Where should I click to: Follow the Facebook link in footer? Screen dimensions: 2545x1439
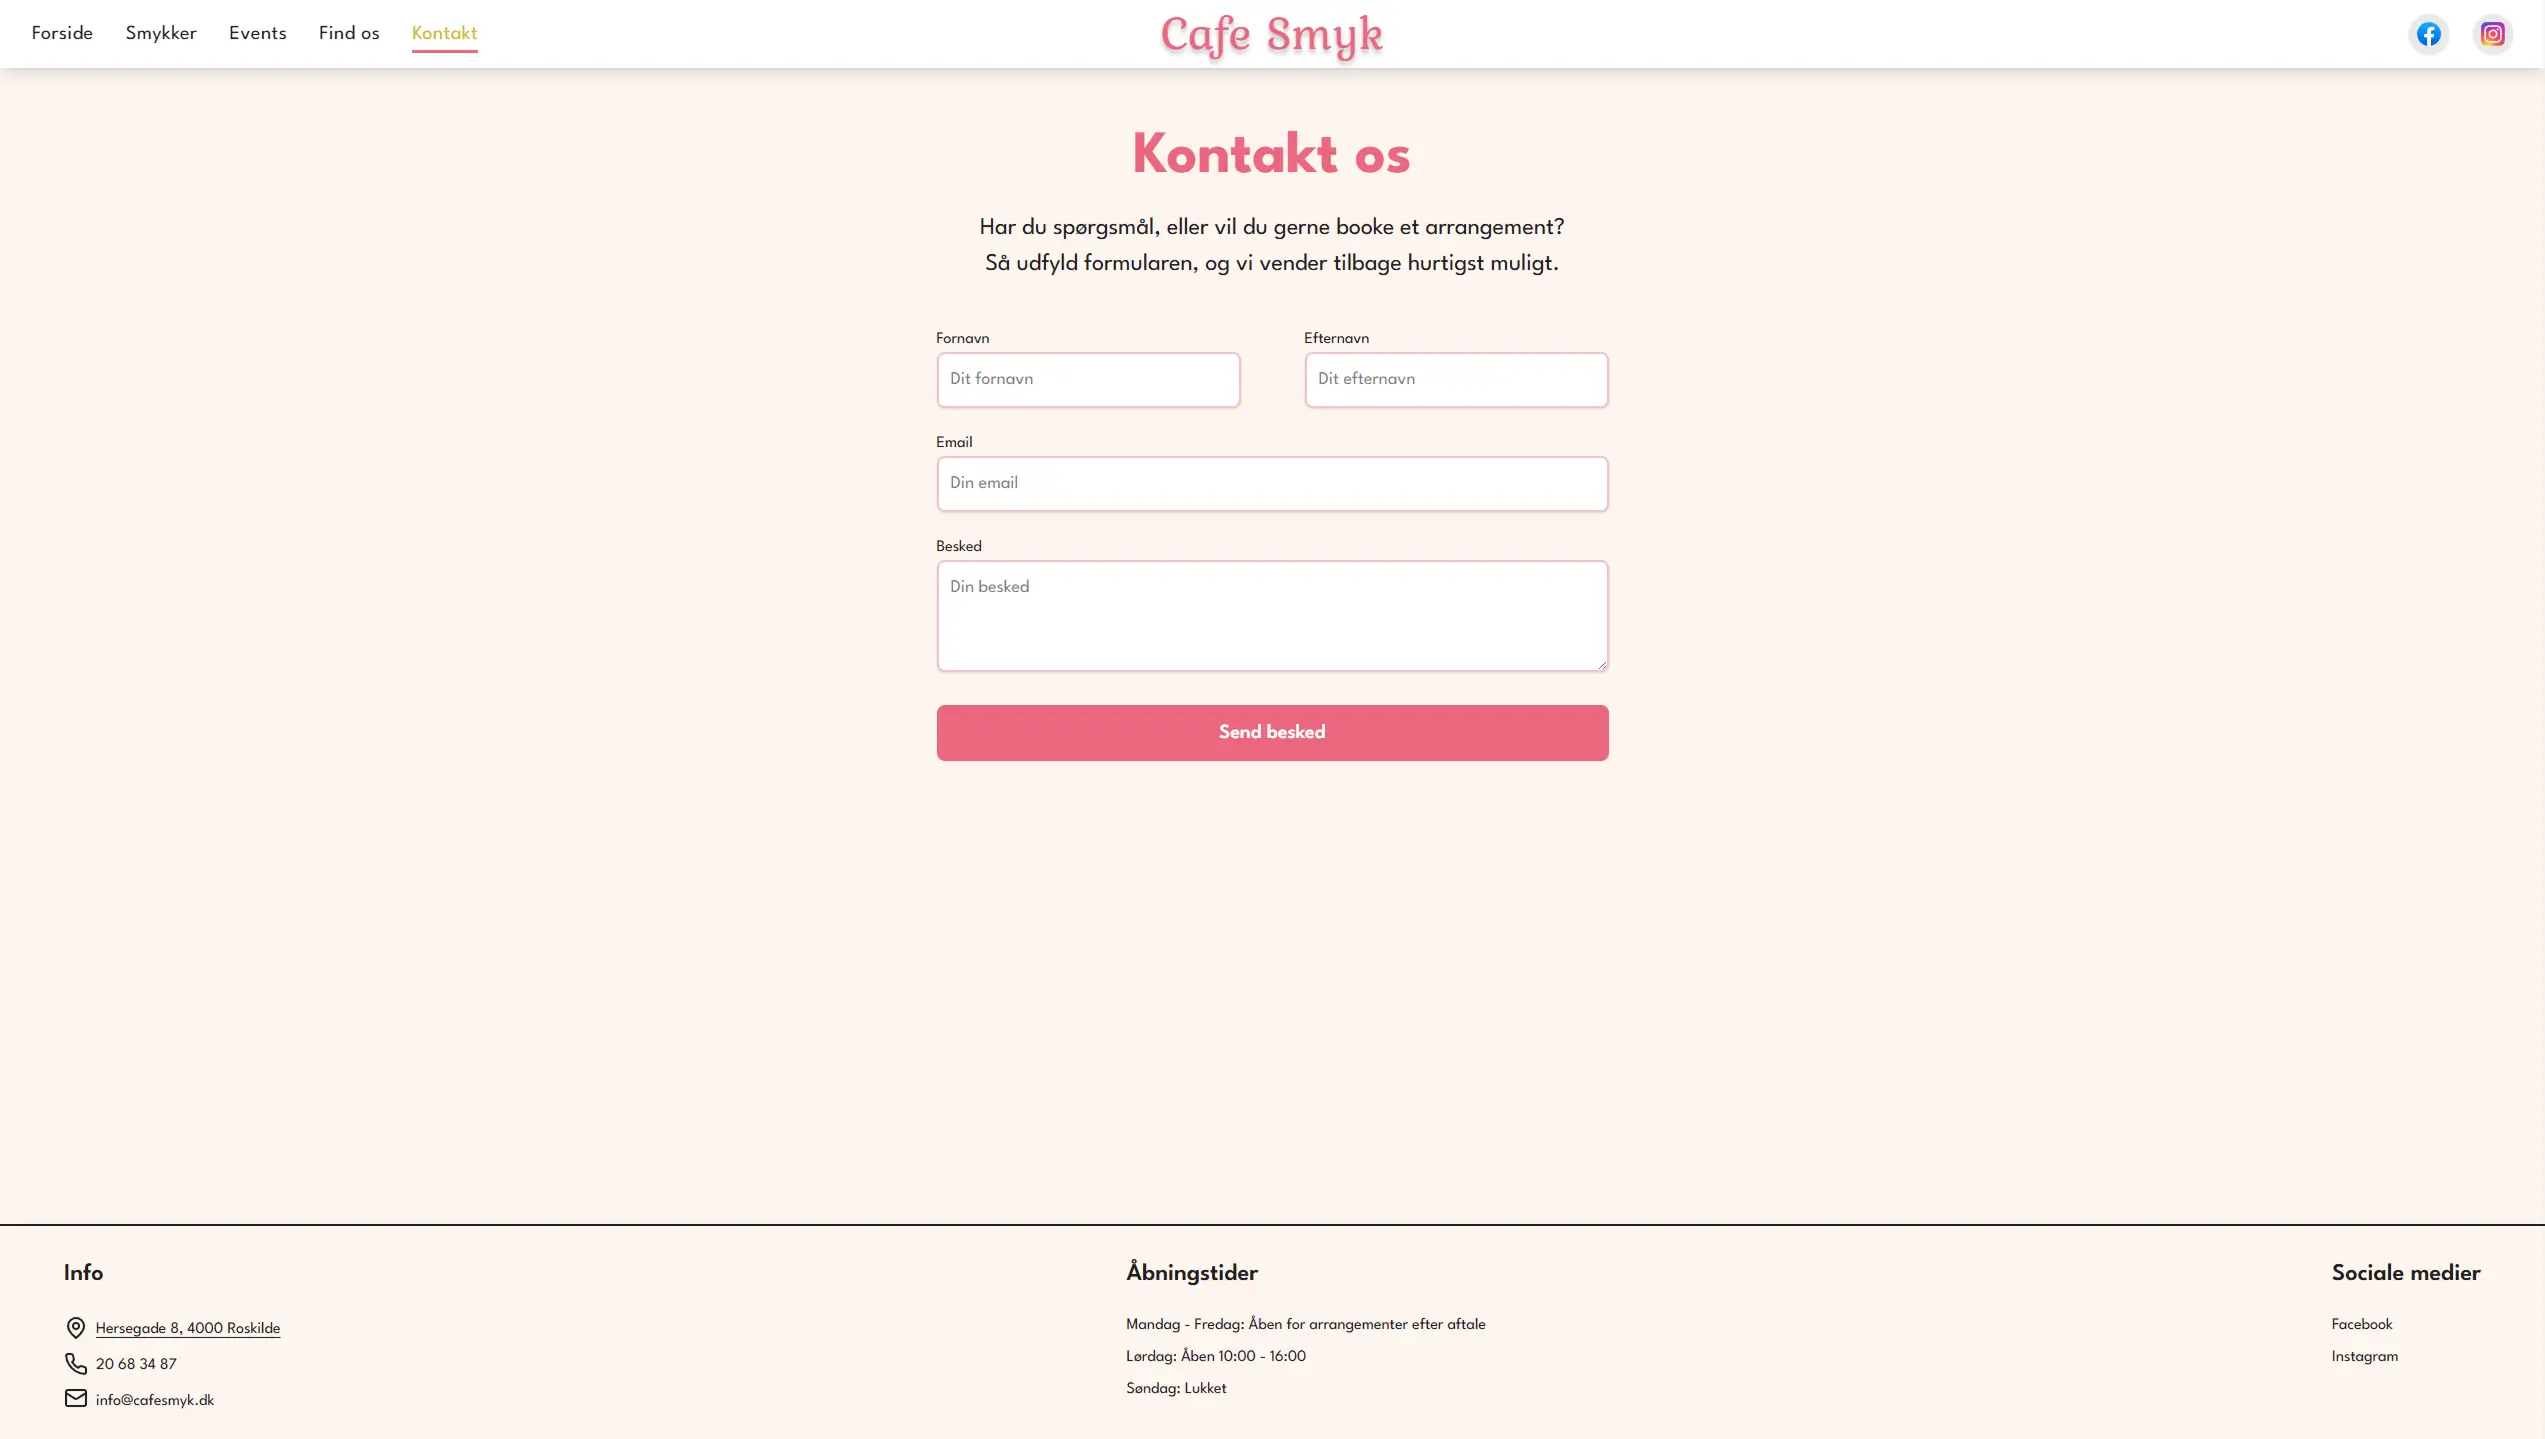click(x=2362, y=1324)
